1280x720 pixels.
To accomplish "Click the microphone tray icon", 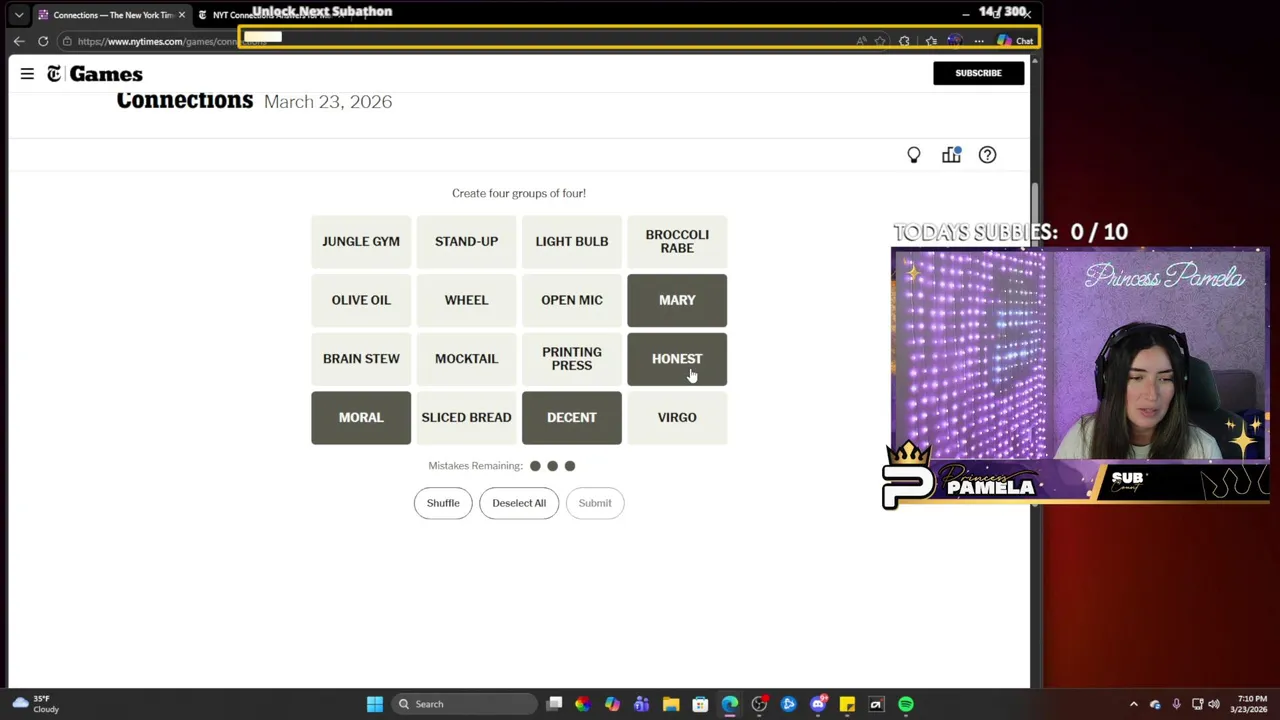I will coord(1176,704).
